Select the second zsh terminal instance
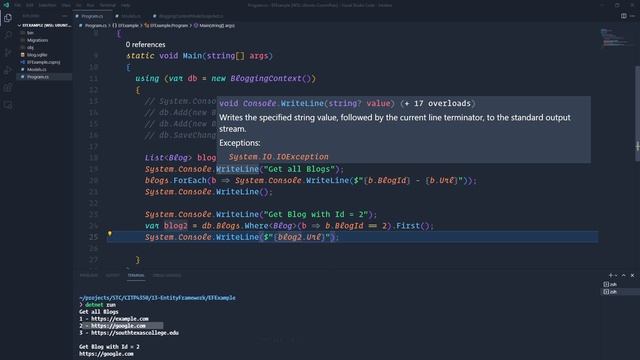The image size is (640, 360). pyautogui.click(x=619, y=292)
